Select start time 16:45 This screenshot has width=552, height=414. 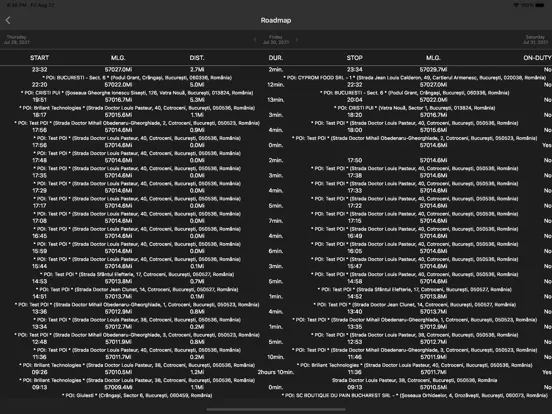pyautogui.click(x=39, y=236)
